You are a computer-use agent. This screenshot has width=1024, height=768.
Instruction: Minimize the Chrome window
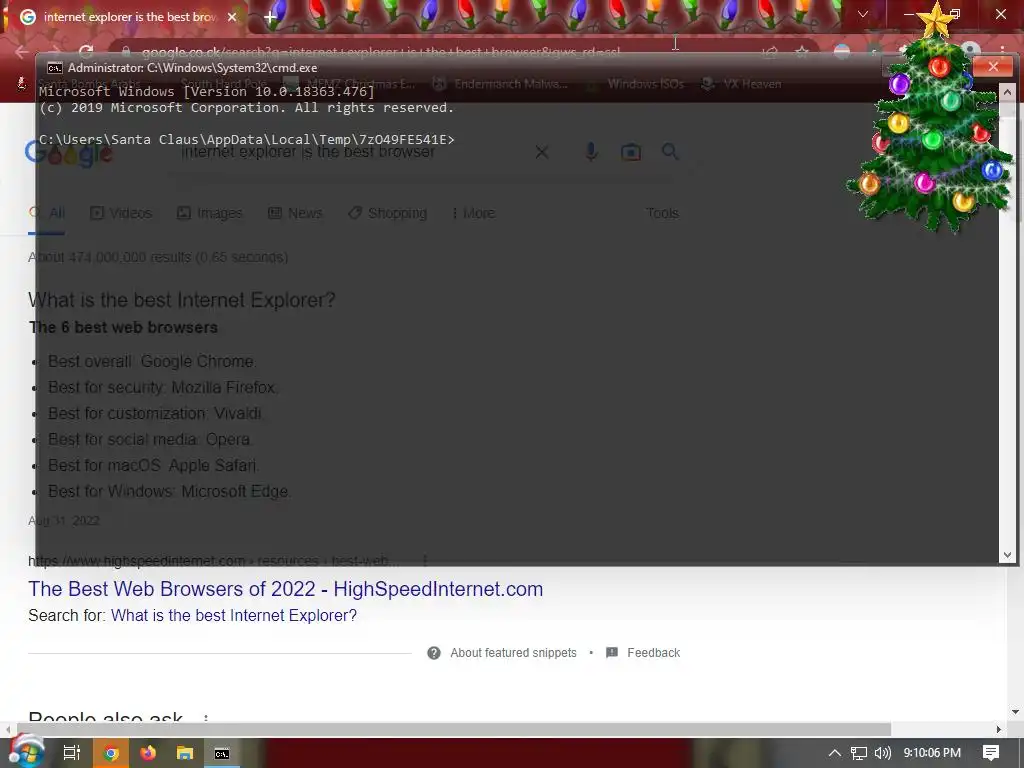(x=909, y=14)
